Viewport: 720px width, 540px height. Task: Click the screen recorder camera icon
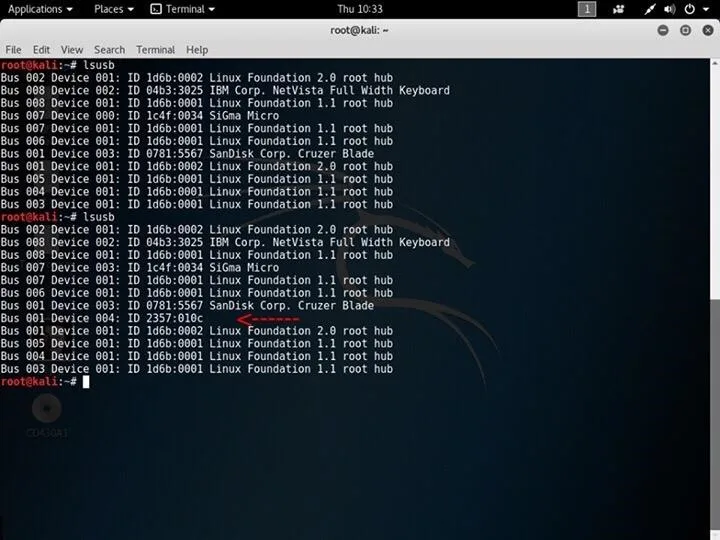(617, 9)
